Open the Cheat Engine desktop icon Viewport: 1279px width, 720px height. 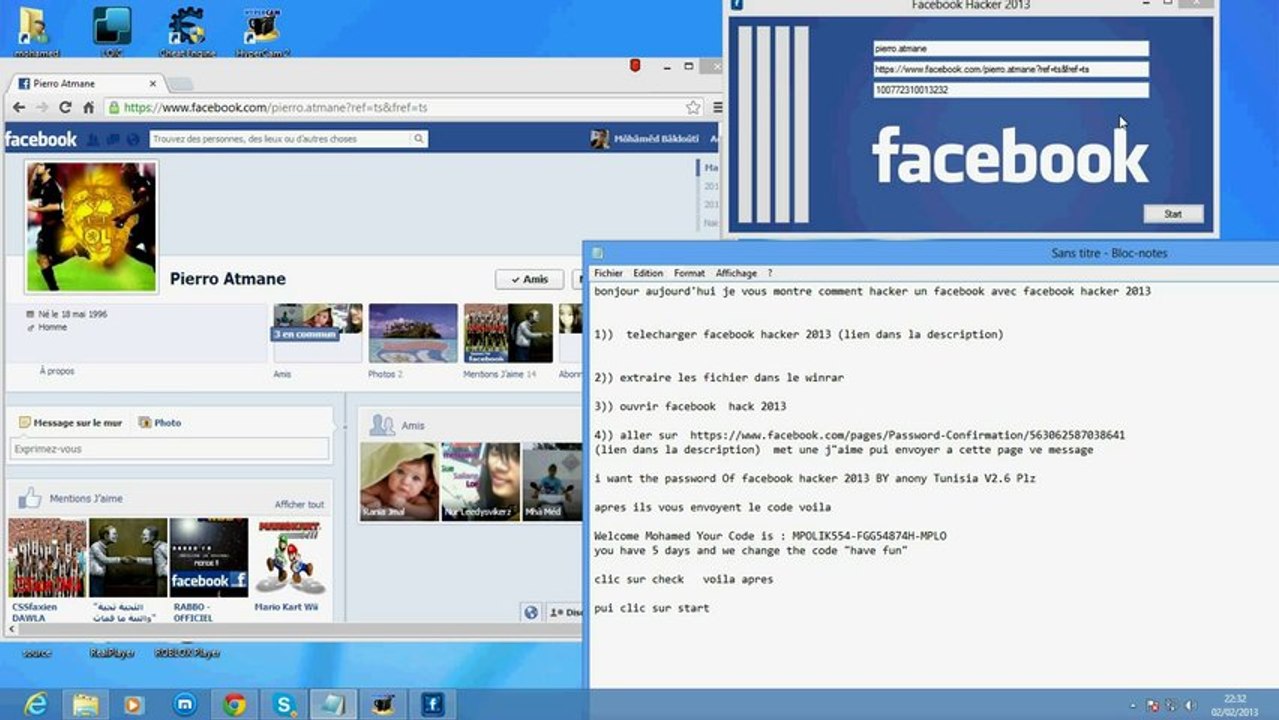[187, 30]
